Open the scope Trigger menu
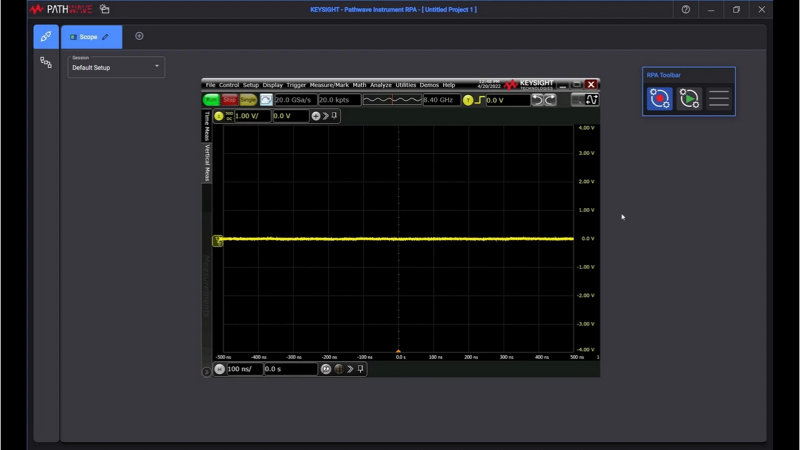Image resolution: width=800 pixels, height=450 pixels. pyautogui.click(x=296, y=85)
